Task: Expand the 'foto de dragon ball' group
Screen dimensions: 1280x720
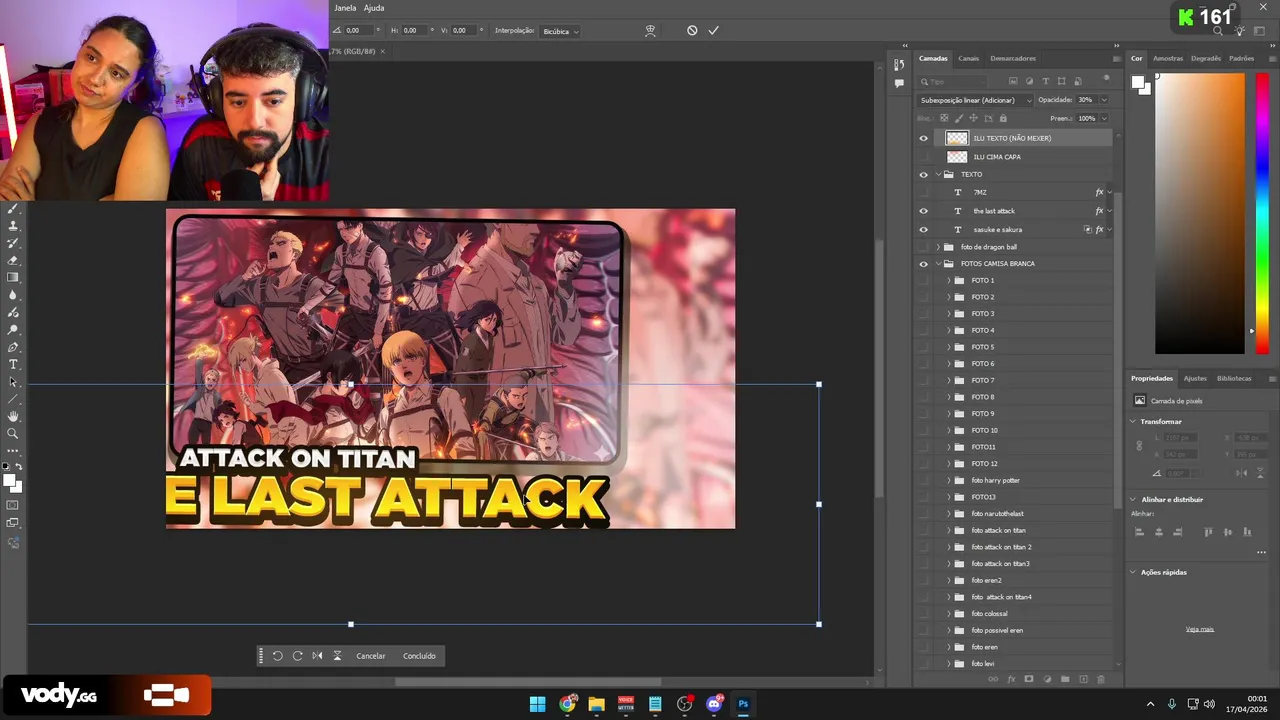Action: tap(938, 247)
